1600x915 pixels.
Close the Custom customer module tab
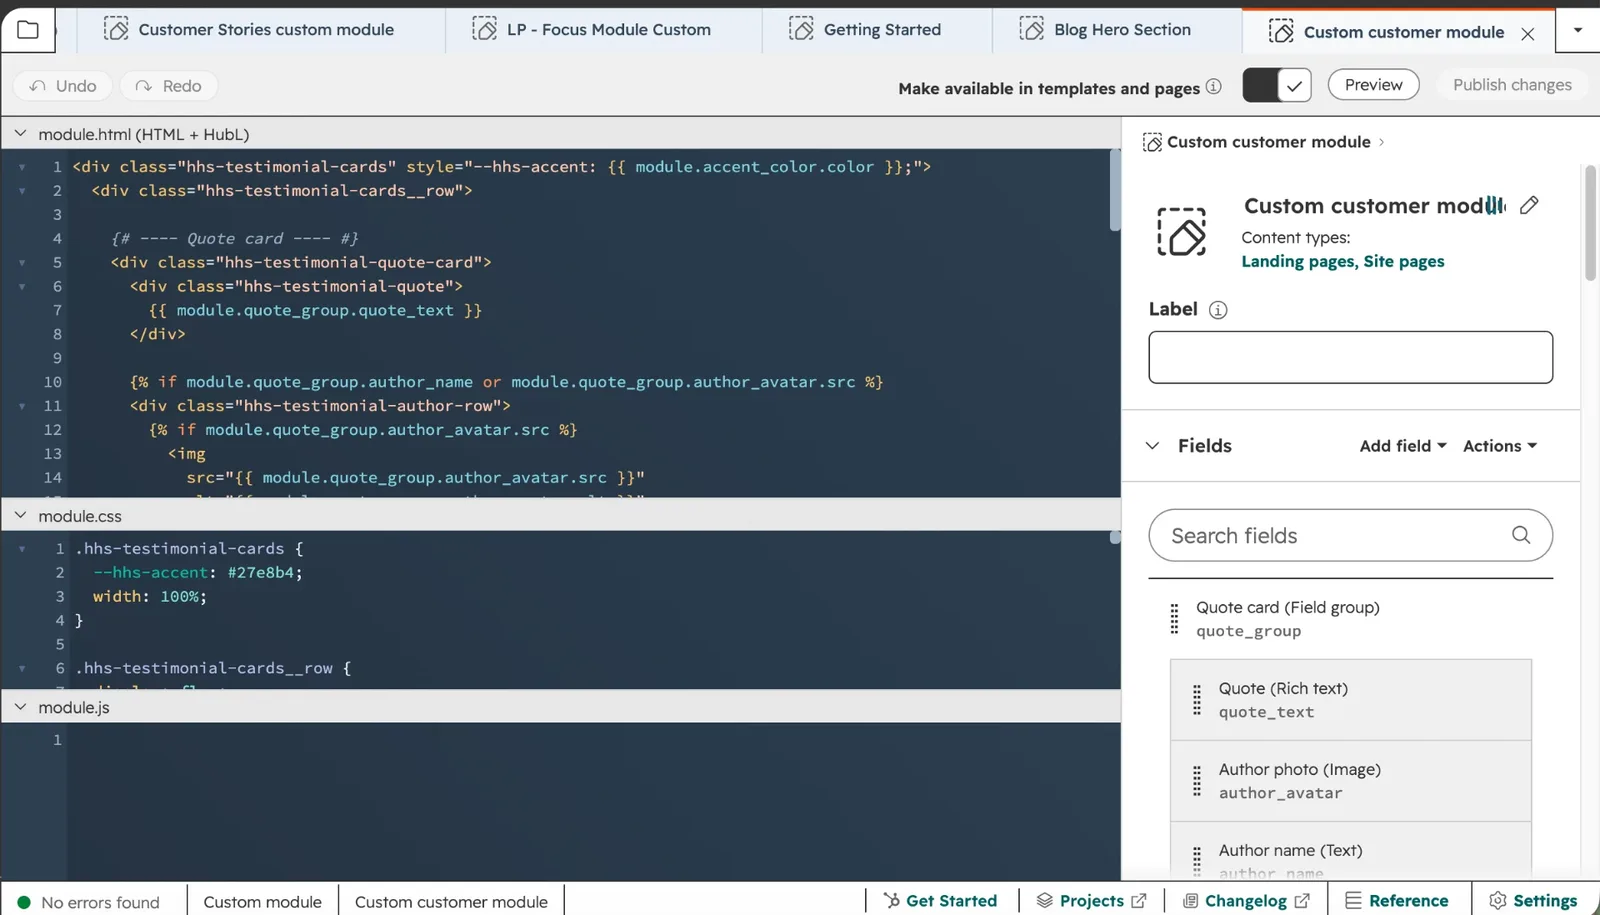point(1528,34)
